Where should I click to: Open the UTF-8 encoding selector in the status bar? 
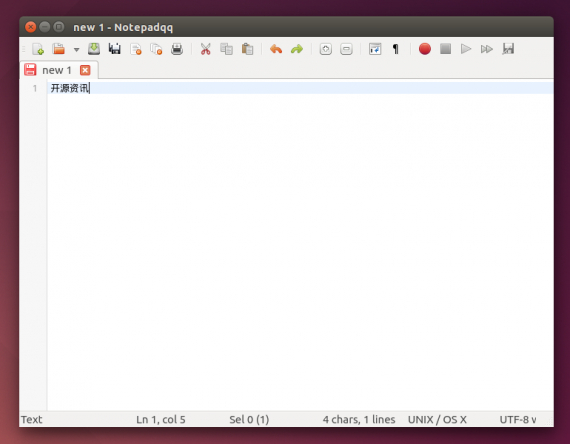(x=518, y=419)
